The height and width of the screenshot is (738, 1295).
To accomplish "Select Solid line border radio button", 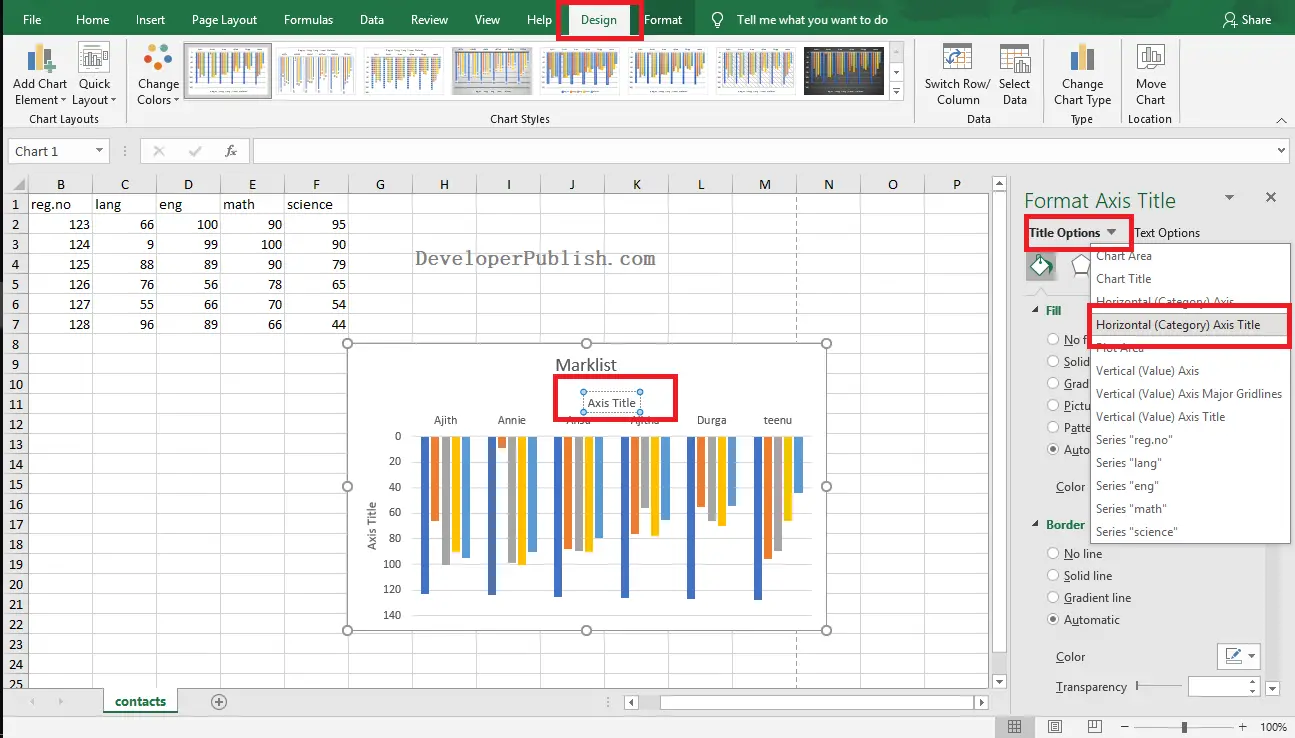I will (x=1052, y=576).
